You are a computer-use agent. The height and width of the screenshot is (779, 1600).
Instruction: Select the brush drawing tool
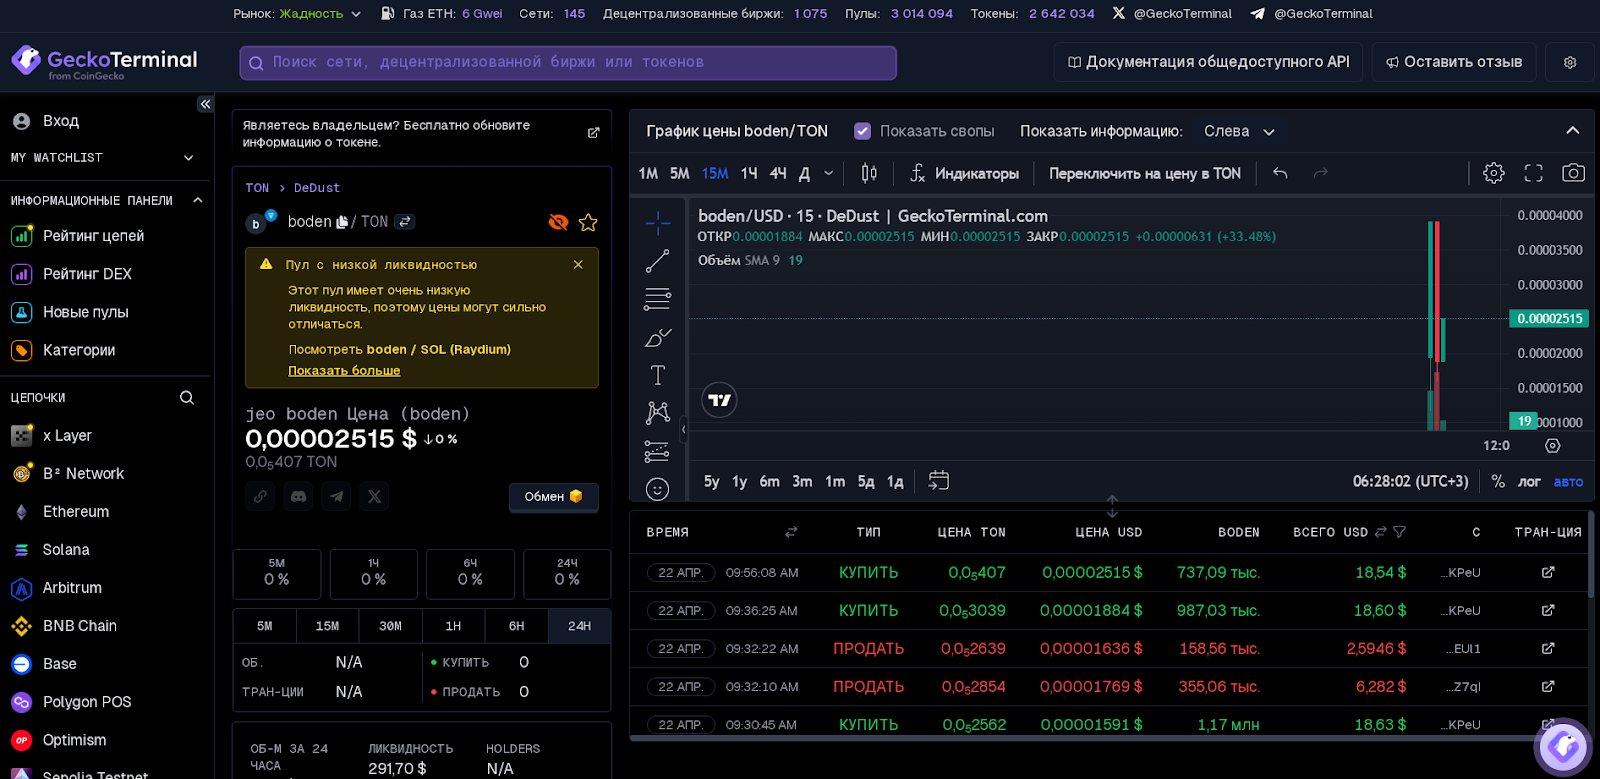coord(657,337)
